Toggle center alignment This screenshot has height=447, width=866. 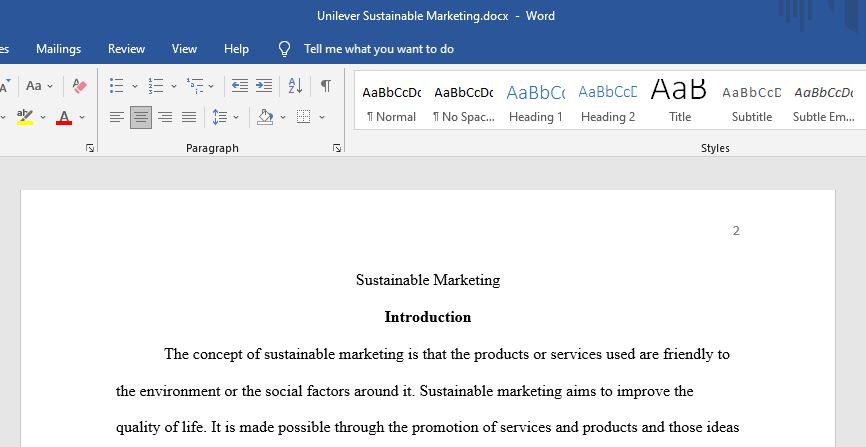(x=141, y=117)
